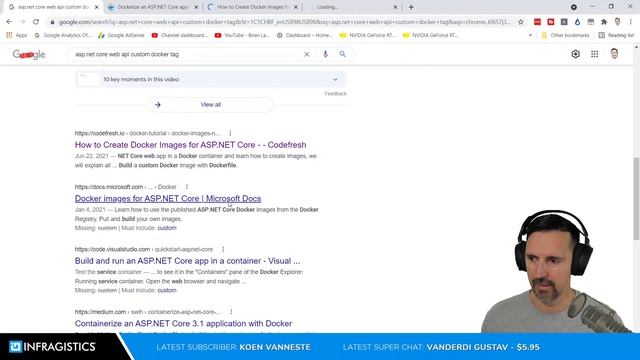Screen dimensions: 640x360
Task: Open Reading list panel
Action: 616,36
